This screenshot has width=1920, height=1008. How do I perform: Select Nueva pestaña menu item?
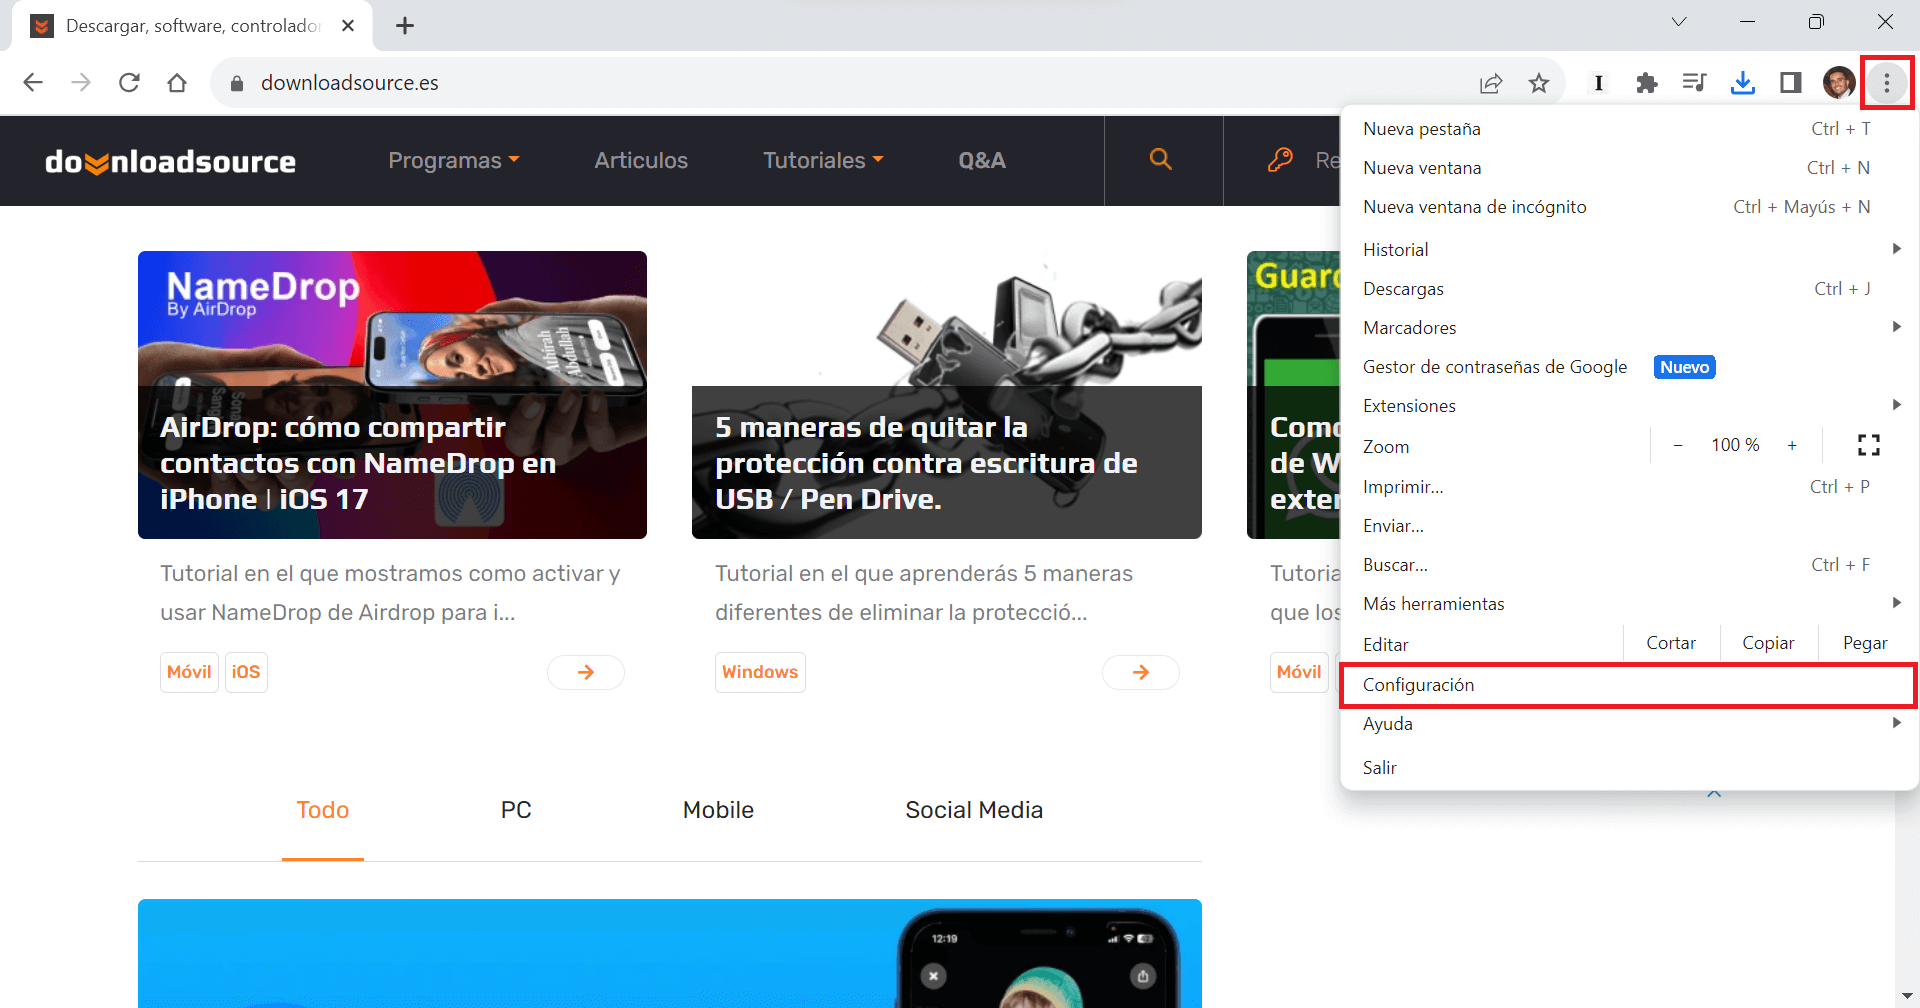[x=1630, y=129]
